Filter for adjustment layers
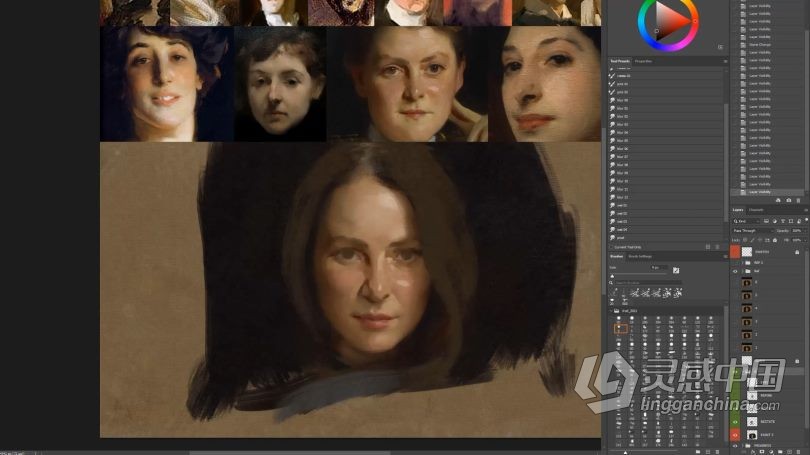 (x=774, y=221)
